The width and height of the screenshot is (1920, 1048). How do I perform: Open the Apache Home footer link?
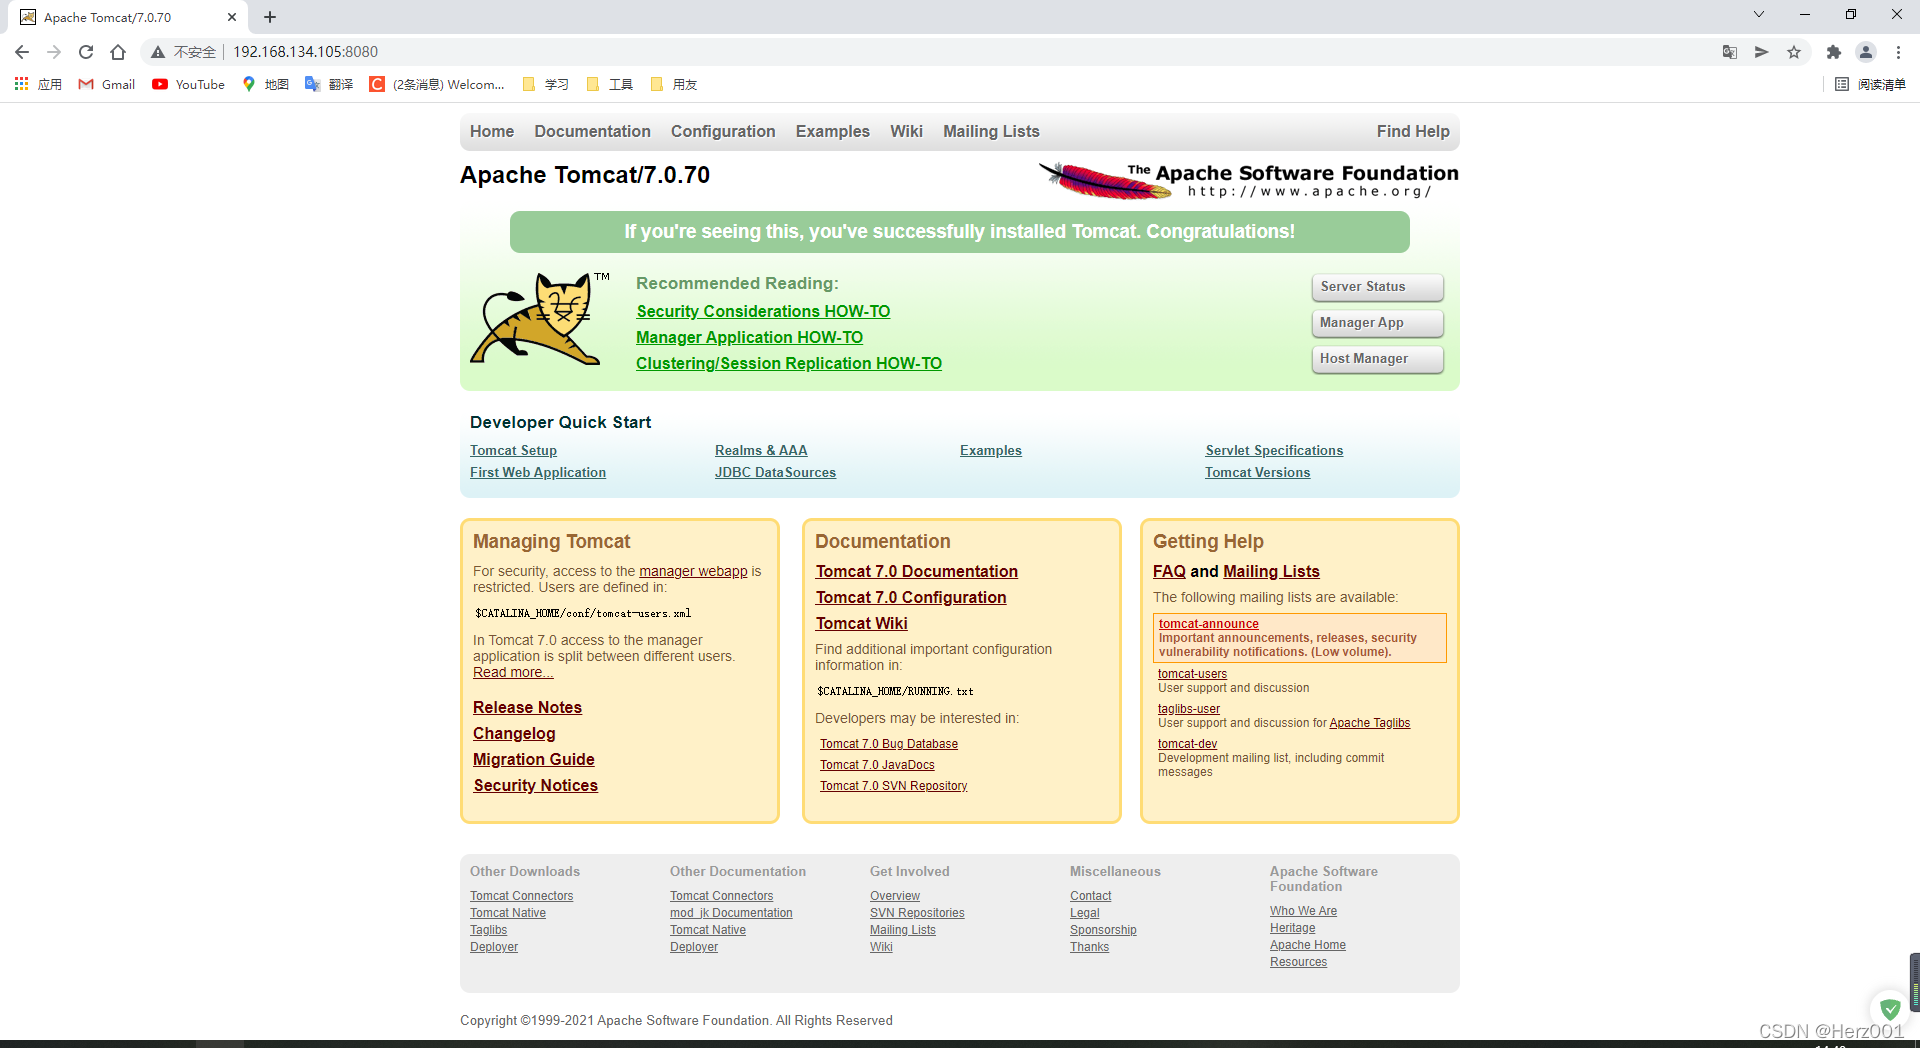[1307, 945]
